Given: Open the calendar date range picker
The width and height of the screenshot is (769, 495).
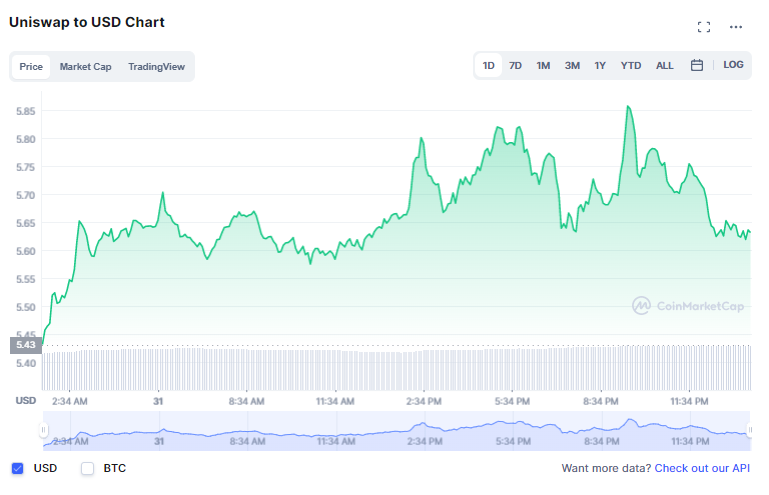Looking at the screenshot, I should click(696, 65).
